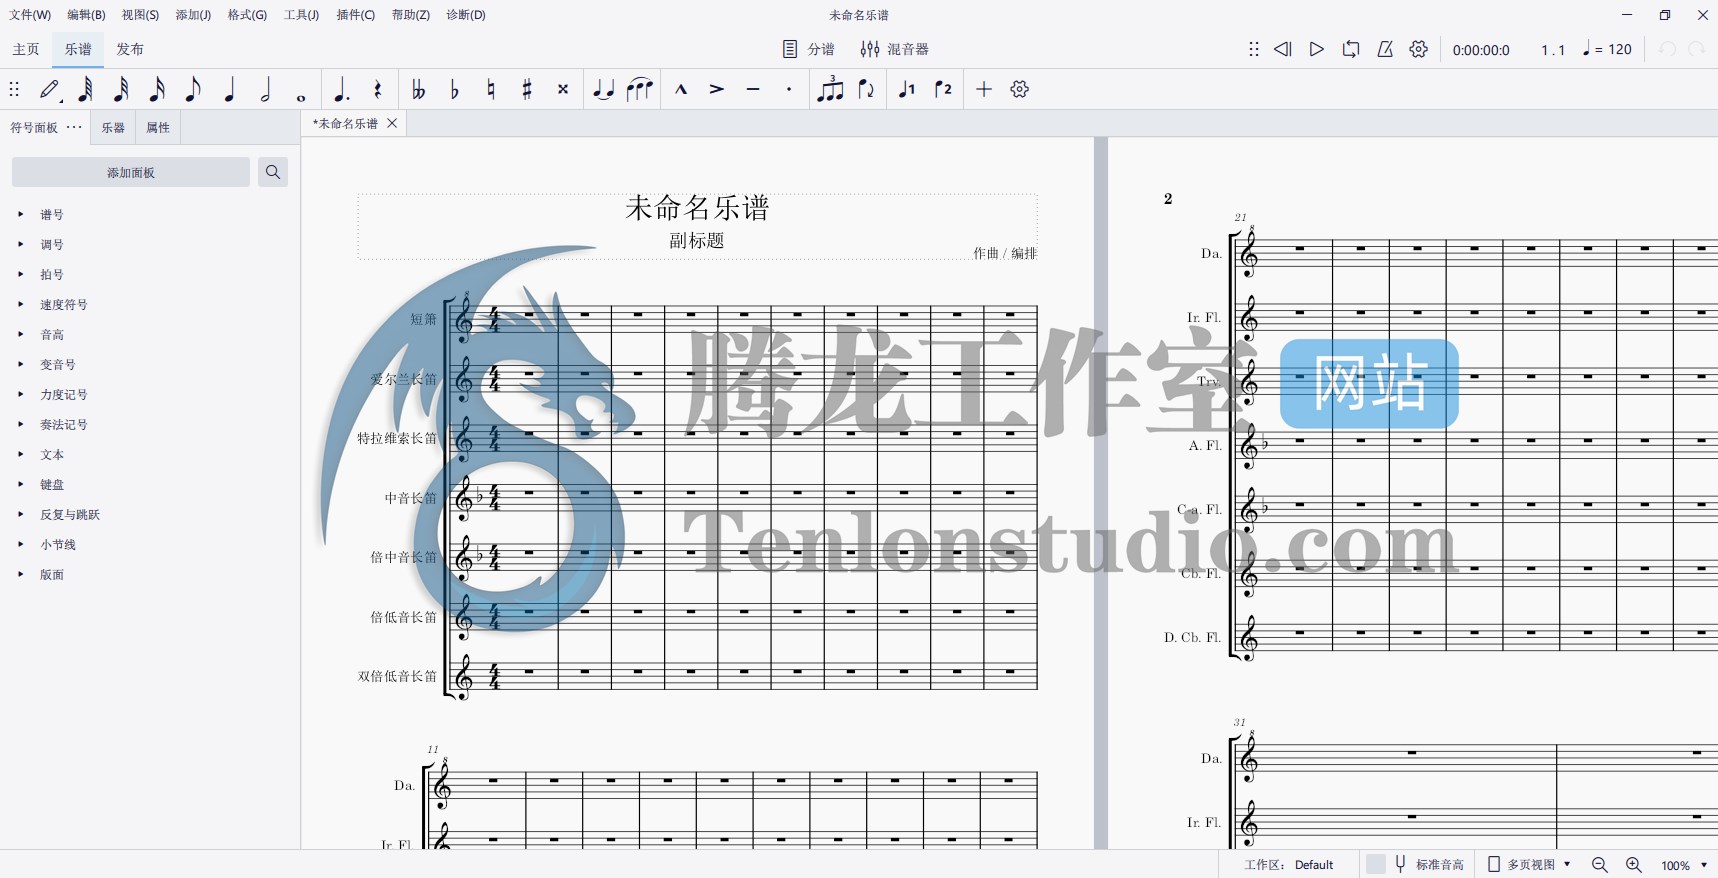Expand the 变音号 palette

[x=20, y=364]
